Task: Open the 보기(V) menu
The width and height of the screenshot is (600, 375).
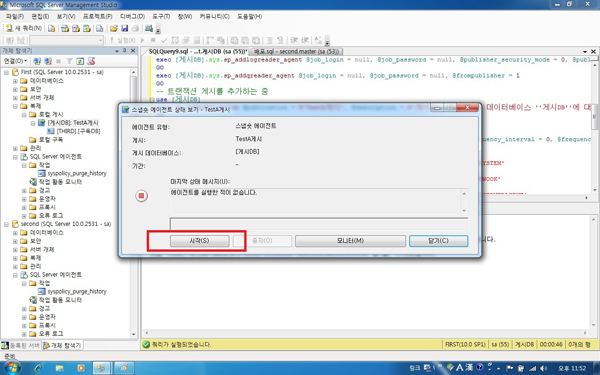Action: click(x=66, y=16)
